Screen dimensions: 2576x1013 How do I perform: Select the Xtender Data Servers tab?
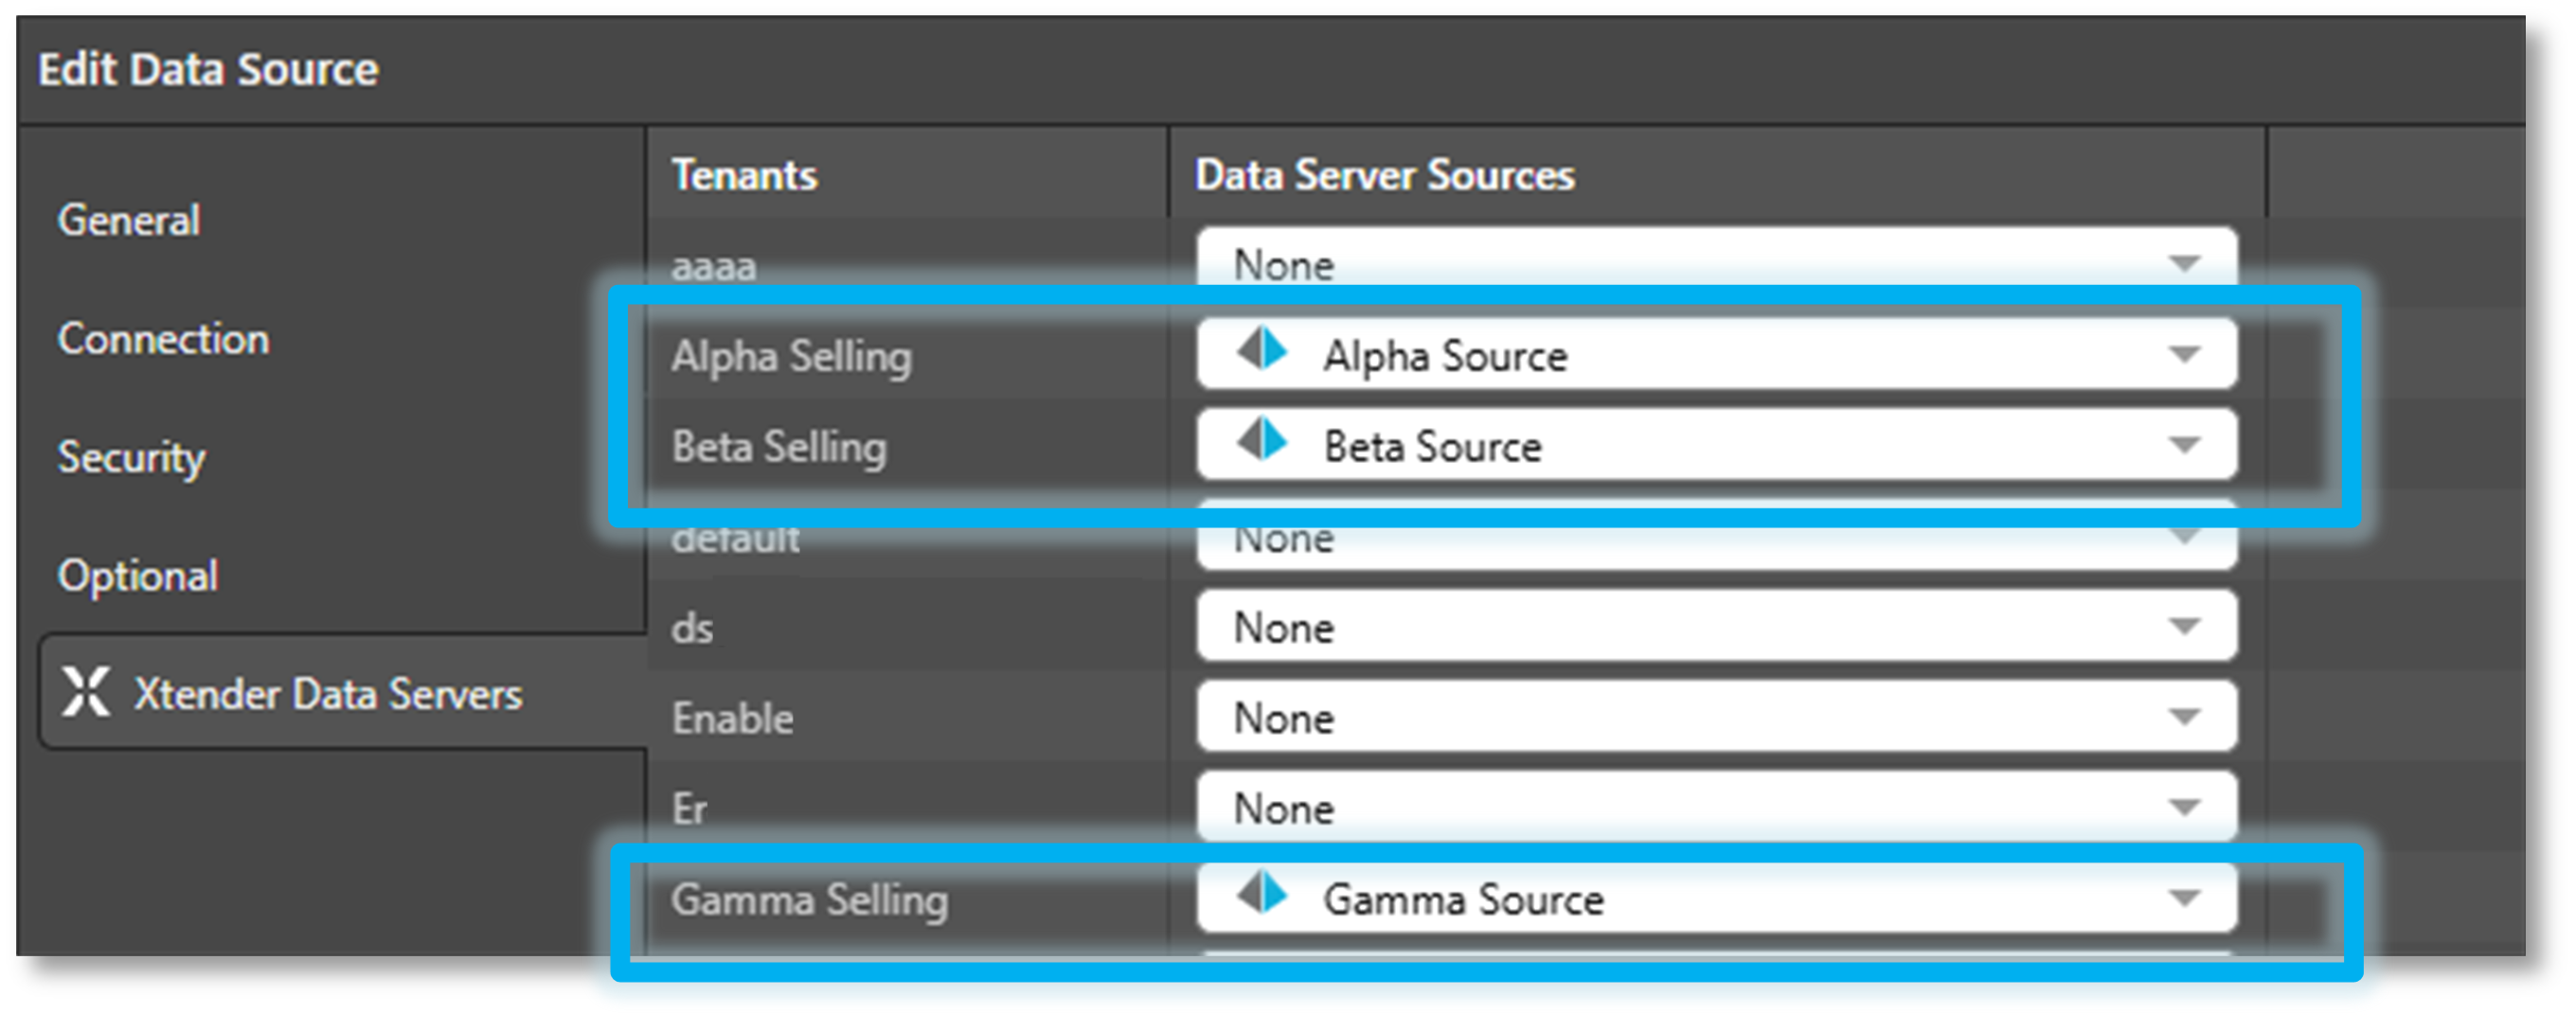pyautogui.click(x=343, y=692)
